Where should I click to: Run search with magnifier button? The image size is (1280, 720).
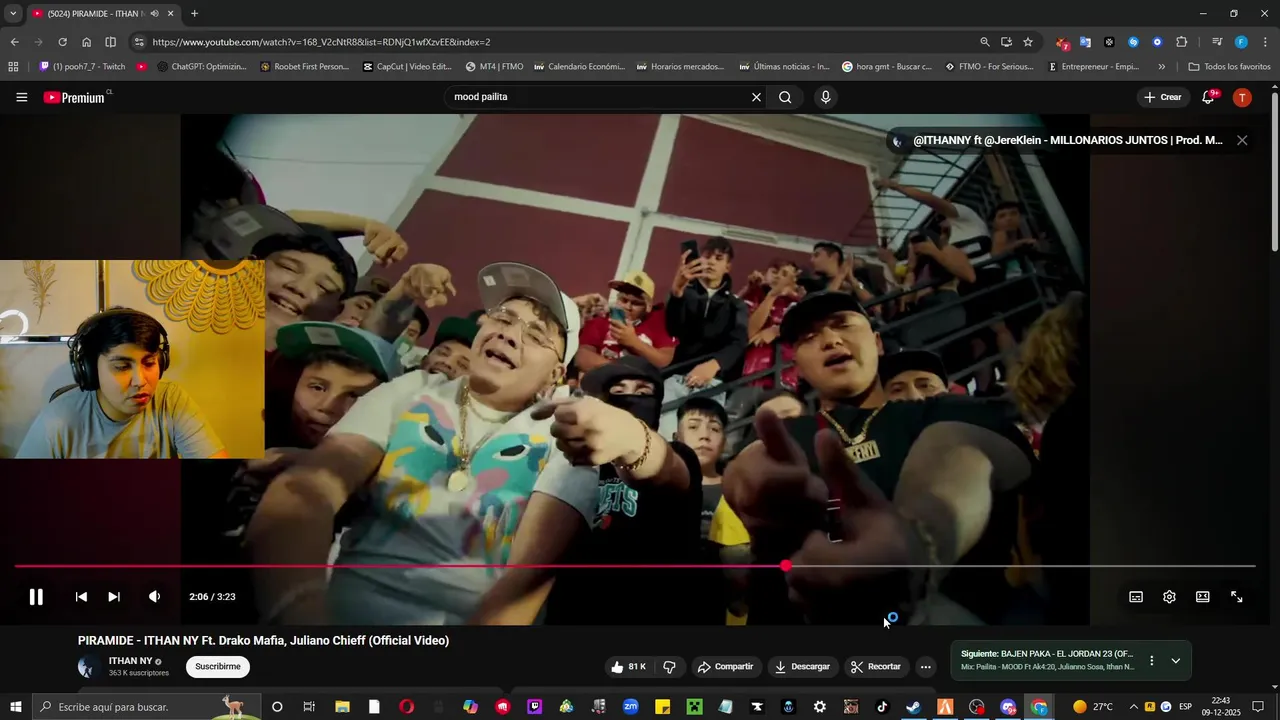click(x=785, y=97)
